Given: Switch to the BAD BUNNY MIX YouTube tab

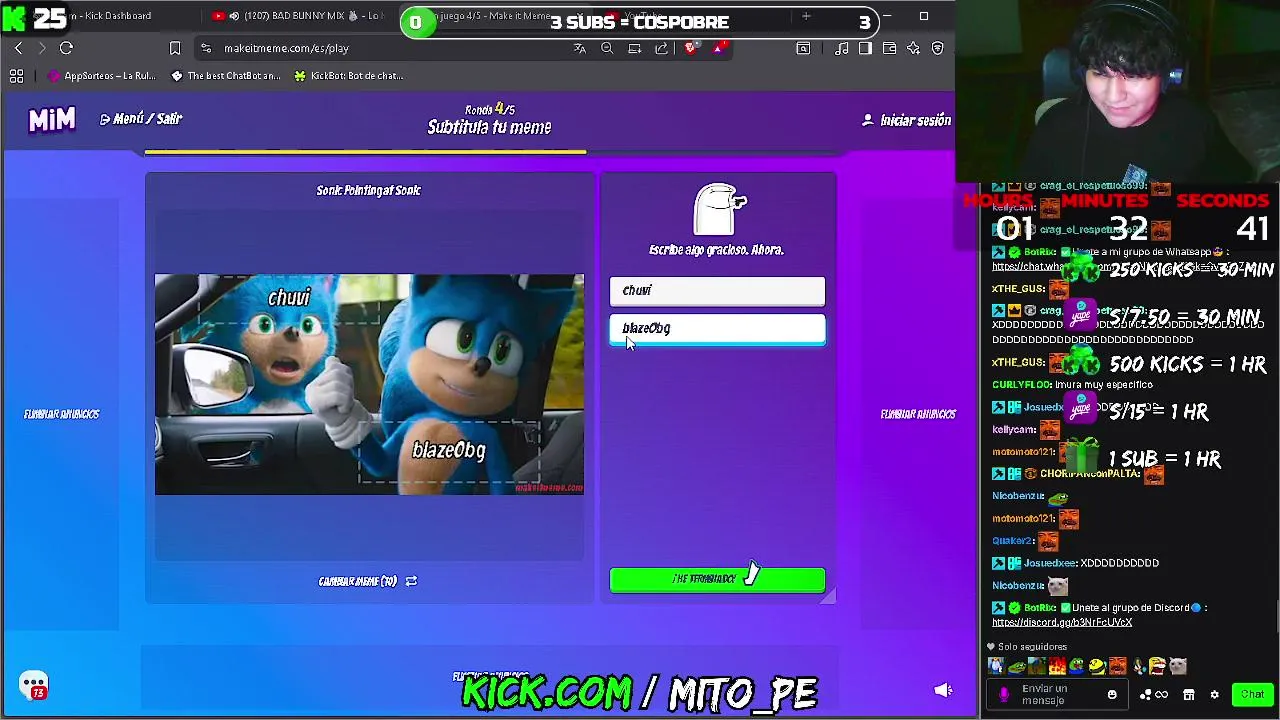Looking at the screenshot, I should [x=300, y=16].
